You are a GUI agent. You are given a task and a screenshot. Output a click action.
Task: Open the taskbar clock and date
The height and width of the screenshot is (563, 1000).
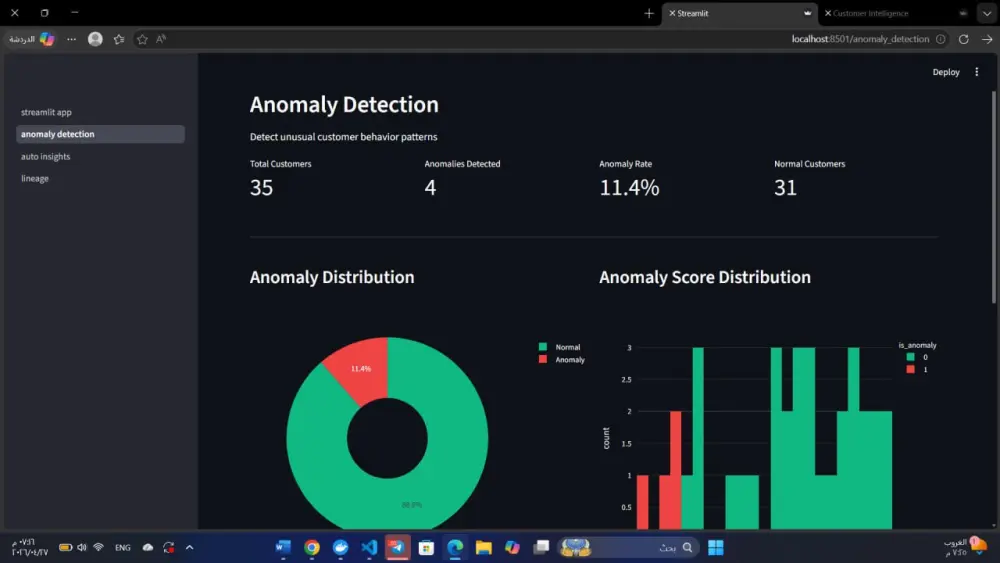tap(29, 548)
